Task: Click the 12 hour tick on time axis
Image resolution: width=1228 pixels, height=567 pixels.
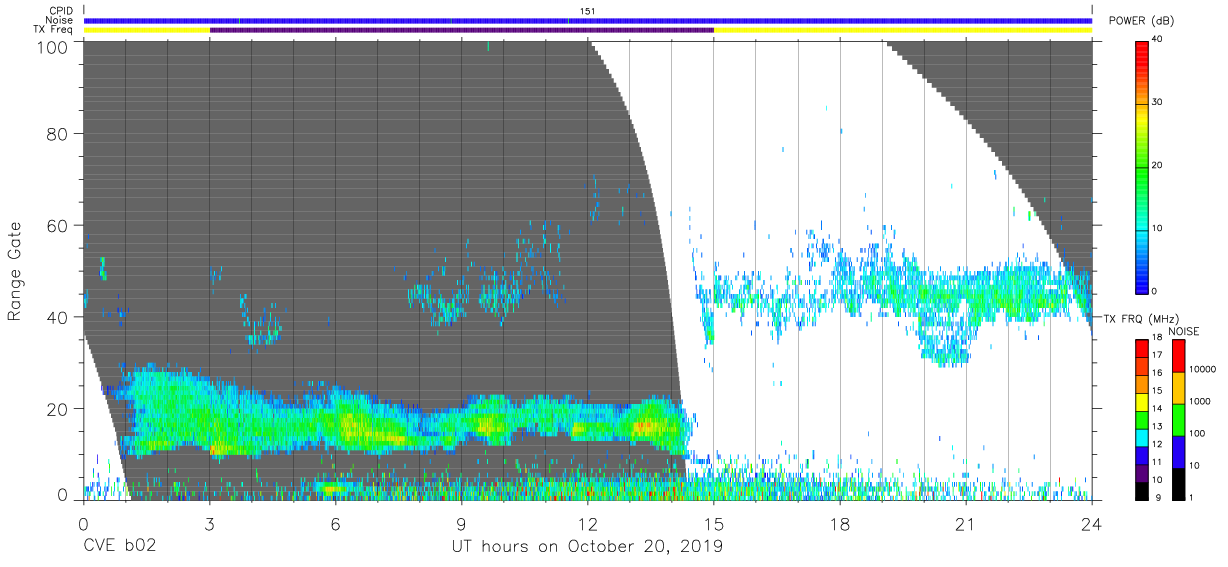Action: click(588, 523)
